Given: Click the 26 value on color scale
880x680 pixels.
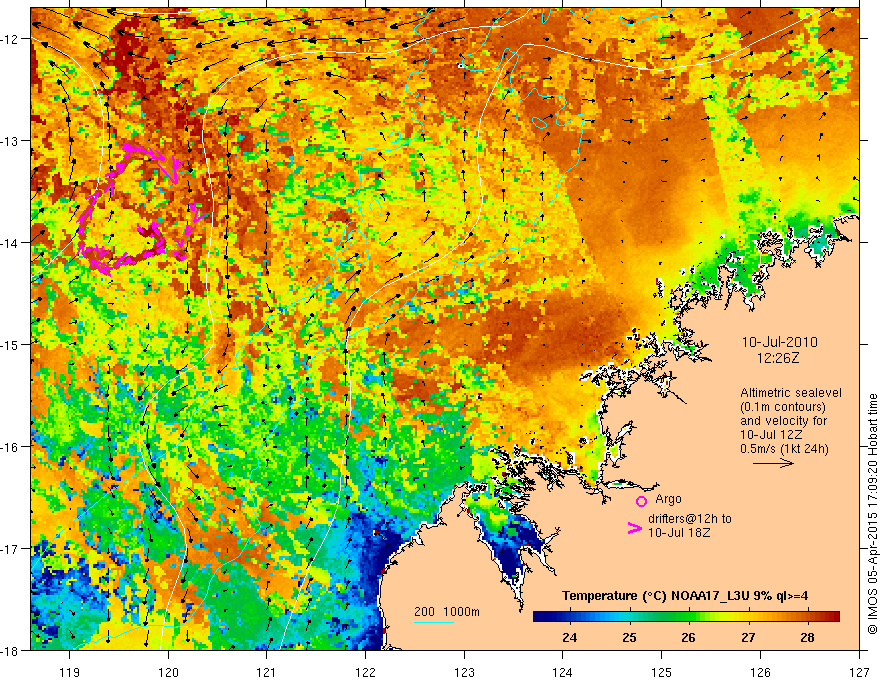Looking at the screenshot, I should [x=688, y=637].
